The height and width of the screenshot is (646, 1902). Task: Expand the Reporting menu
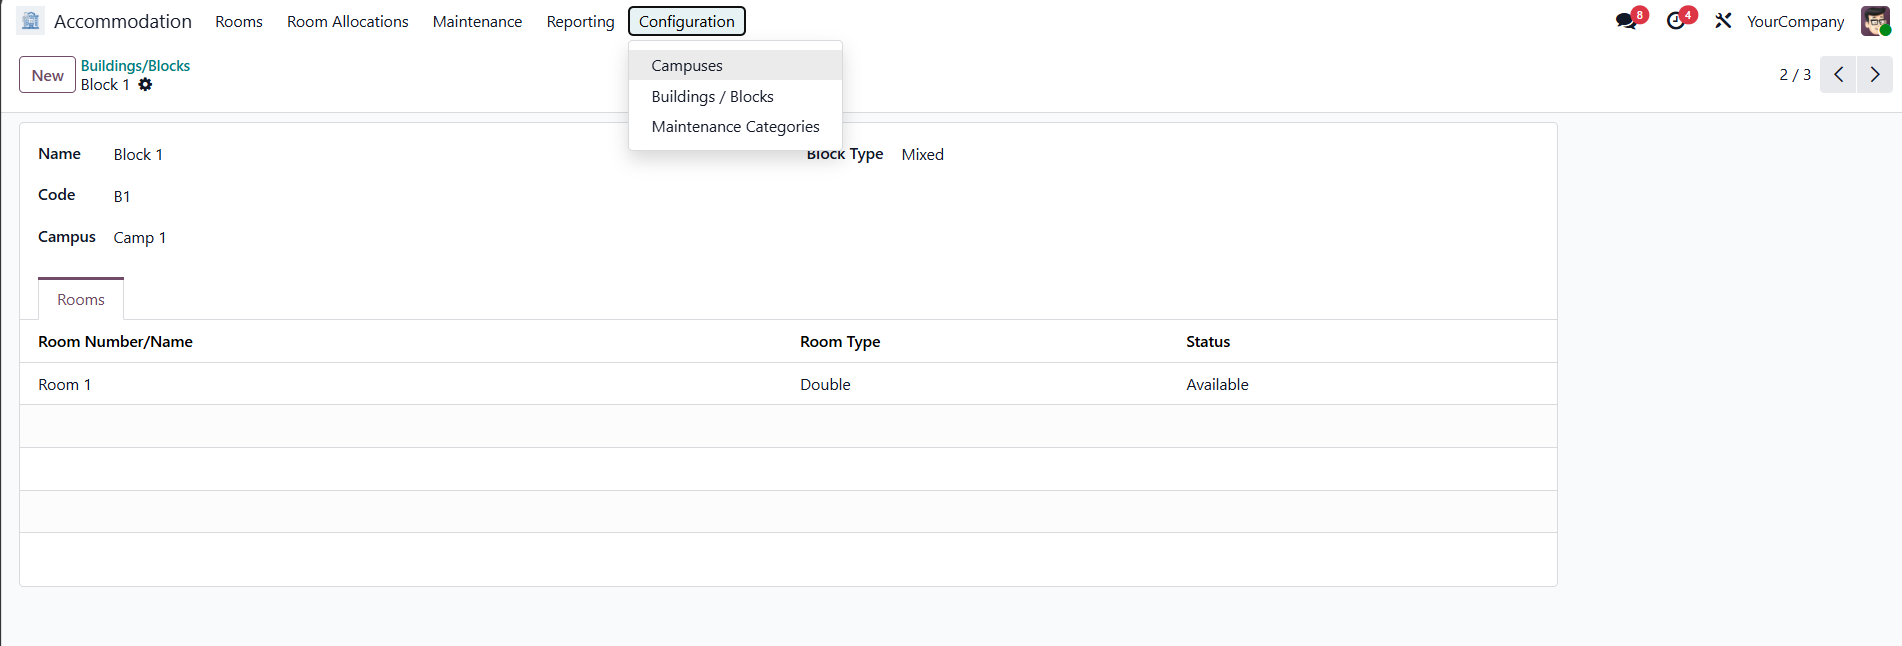tap(580, 22)
